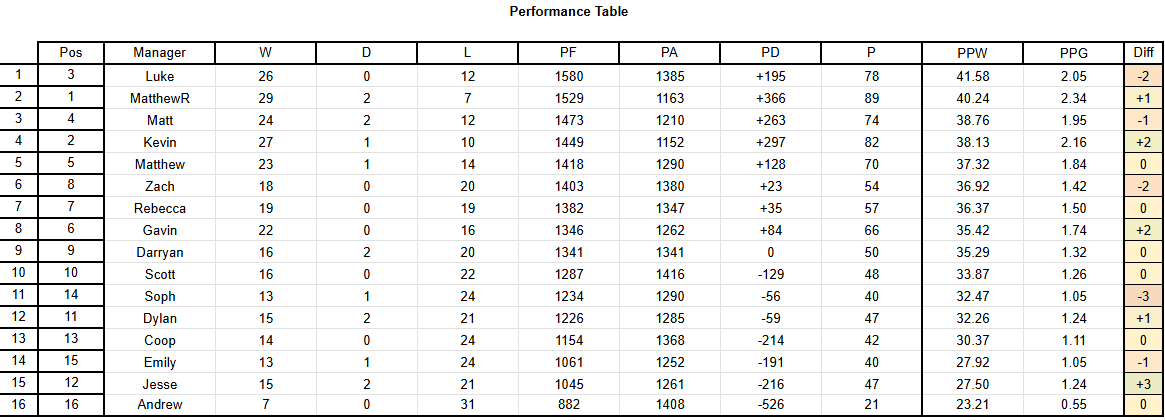The width and height of the screenshot is (1165, 420).
Task: Click Kevin's +297 point difference cell
Action: (x=770, y=143)
